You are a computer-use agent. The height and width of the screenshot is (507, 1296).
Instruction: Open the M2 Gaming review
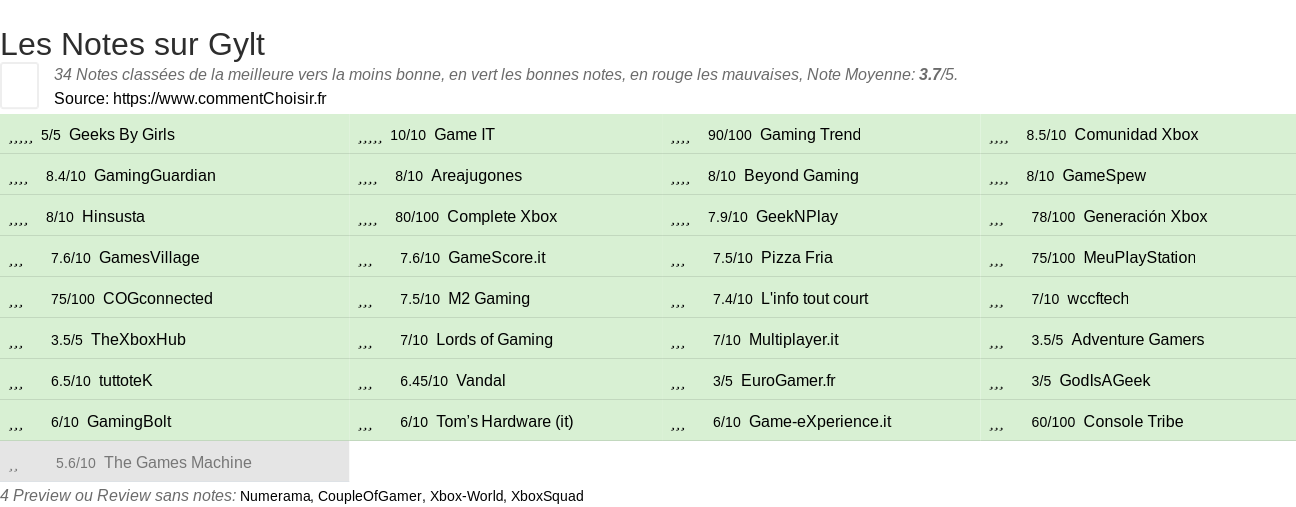(489, 298)
